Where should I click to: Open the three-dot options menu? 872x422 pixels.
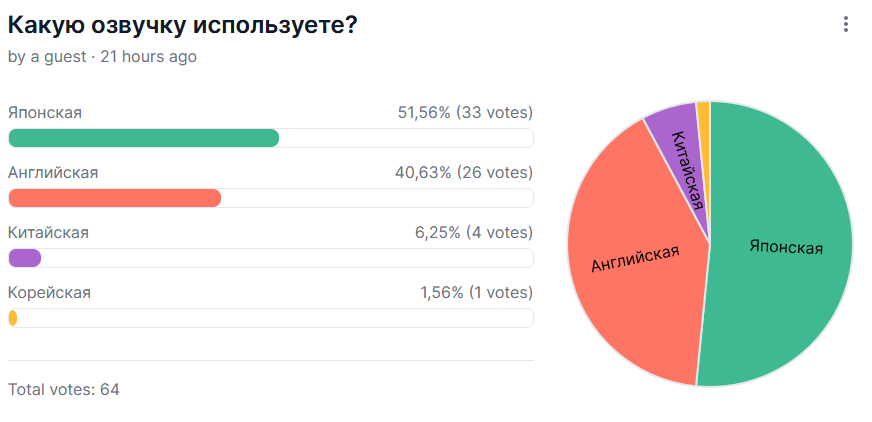click(x=846, y=24)
